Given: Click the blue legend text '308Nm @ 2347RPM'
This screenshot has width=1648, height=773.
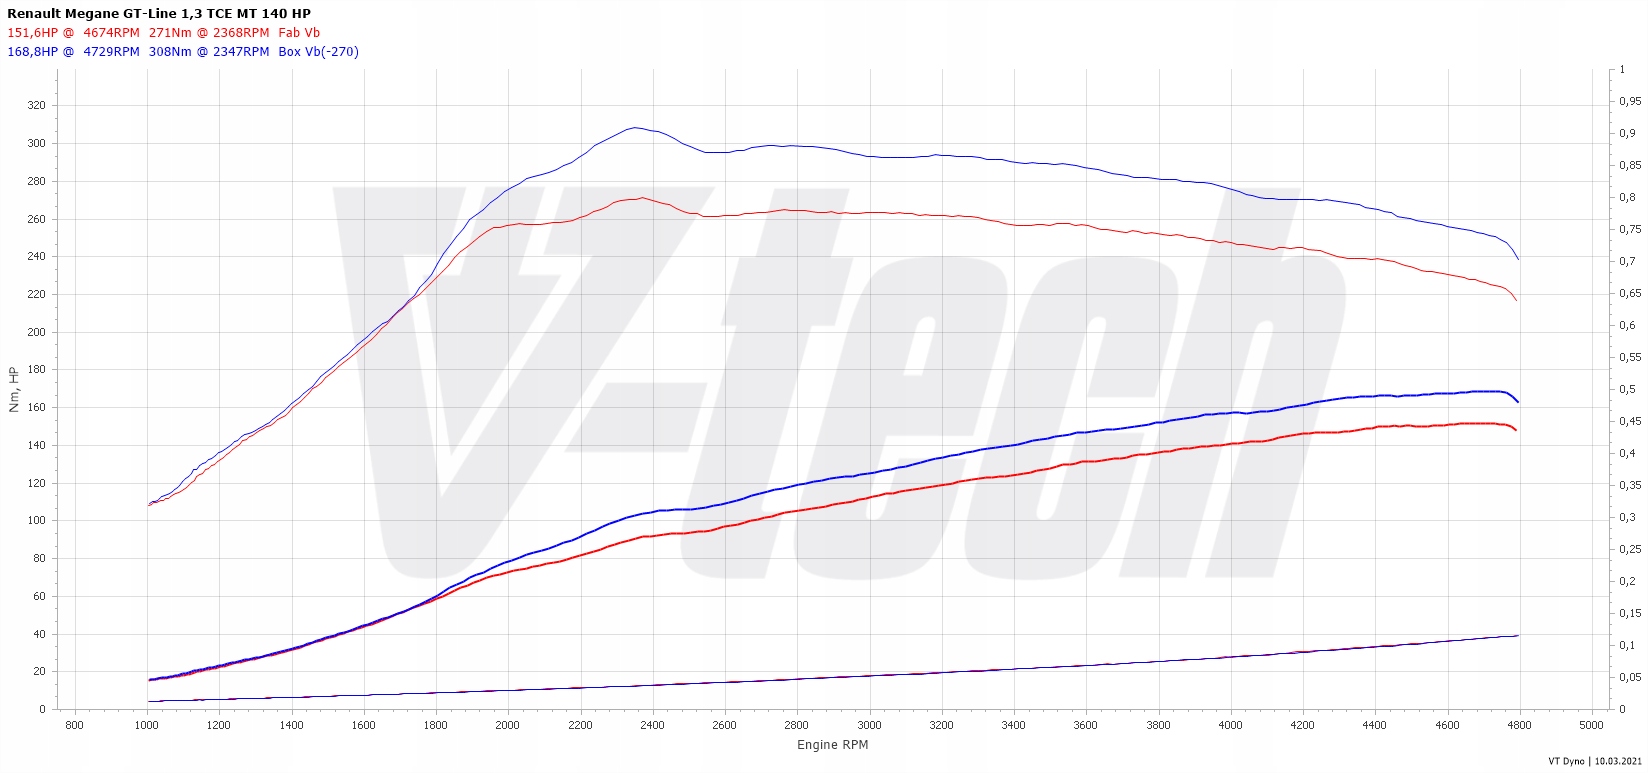Looking at the screenshot, I should point(209,52).
